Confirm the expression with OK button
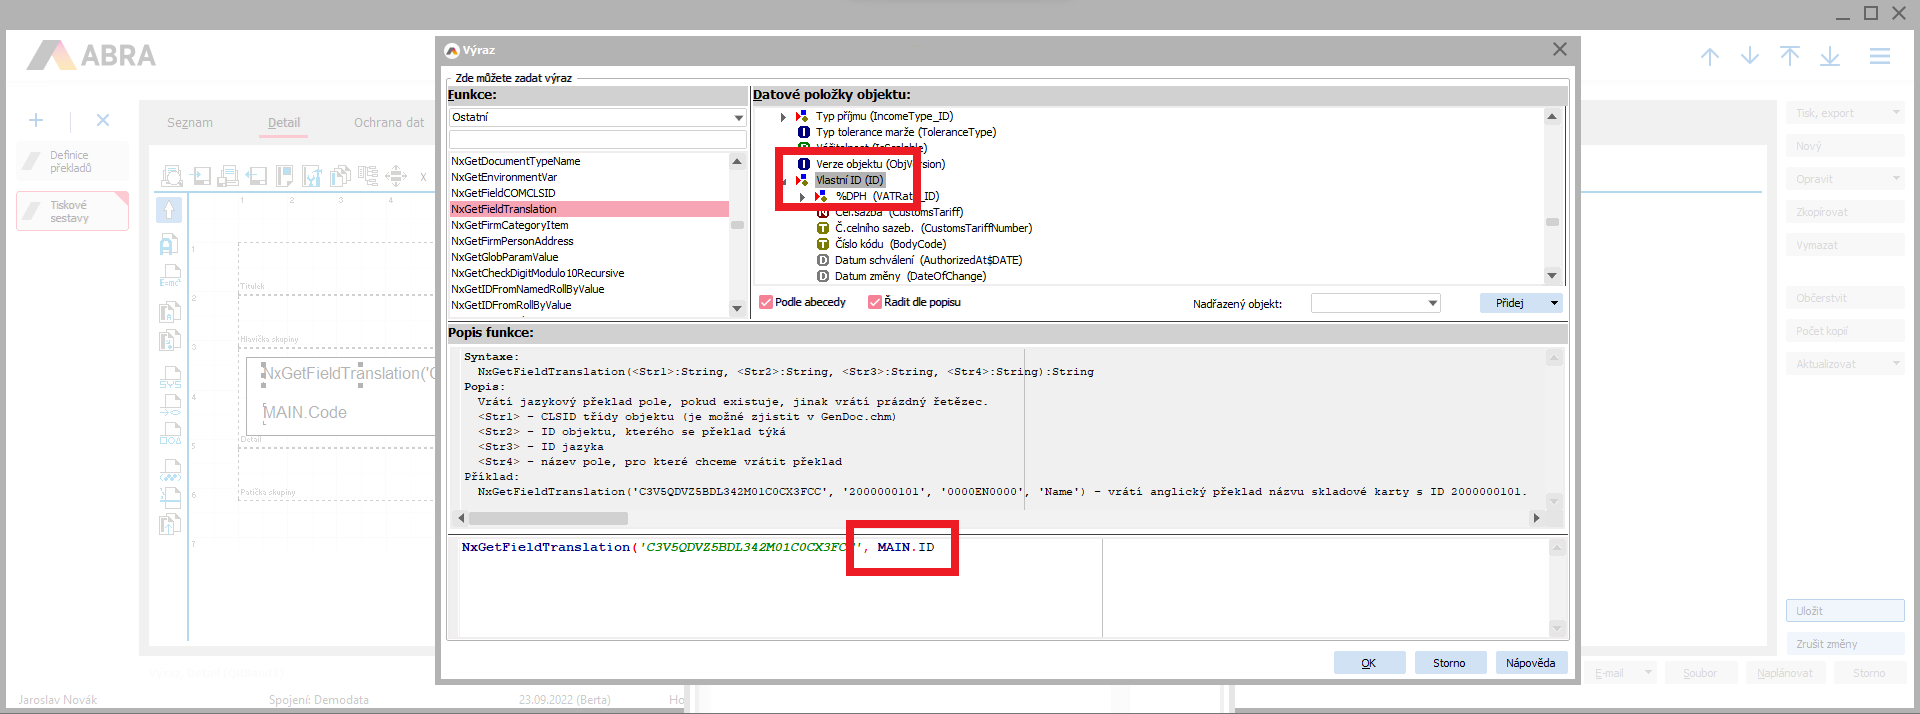1920x714 pixels. pyautogui.click(x=1368, y=663)
